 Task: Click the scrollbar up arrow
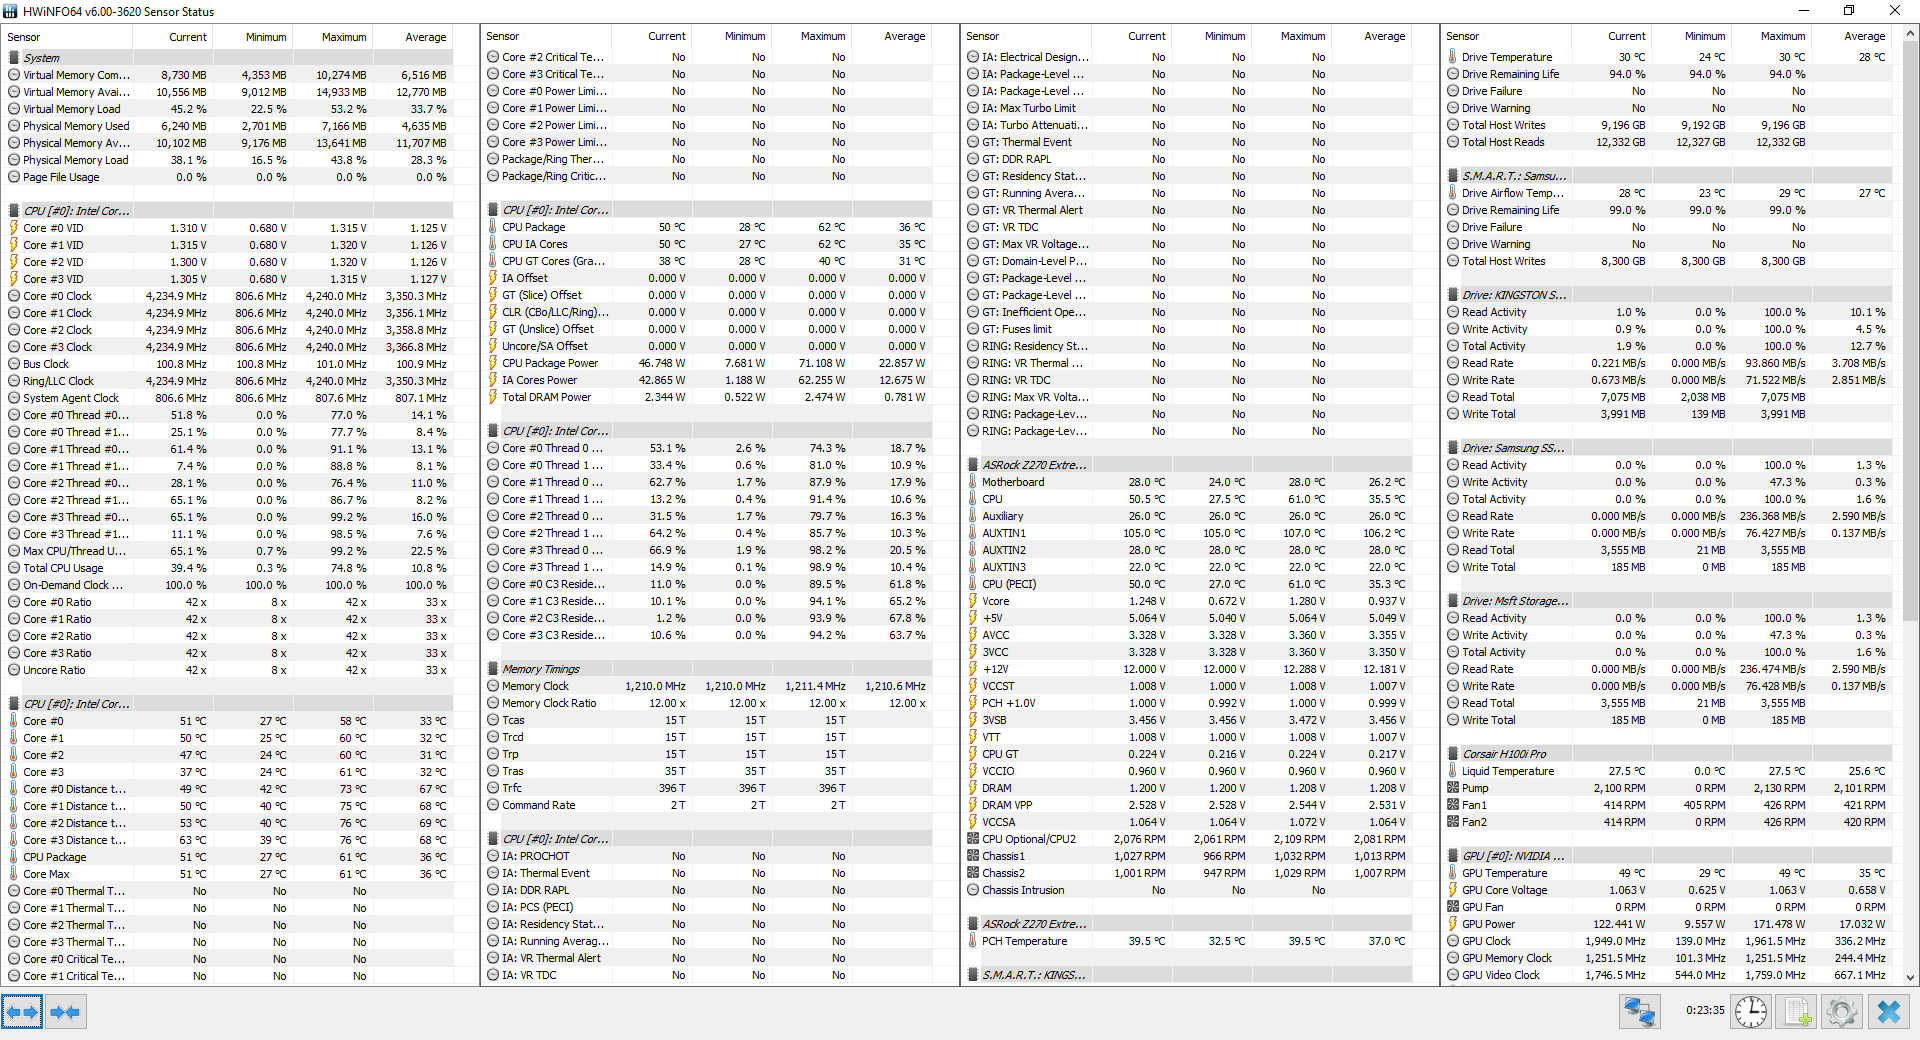(1911, 34)
